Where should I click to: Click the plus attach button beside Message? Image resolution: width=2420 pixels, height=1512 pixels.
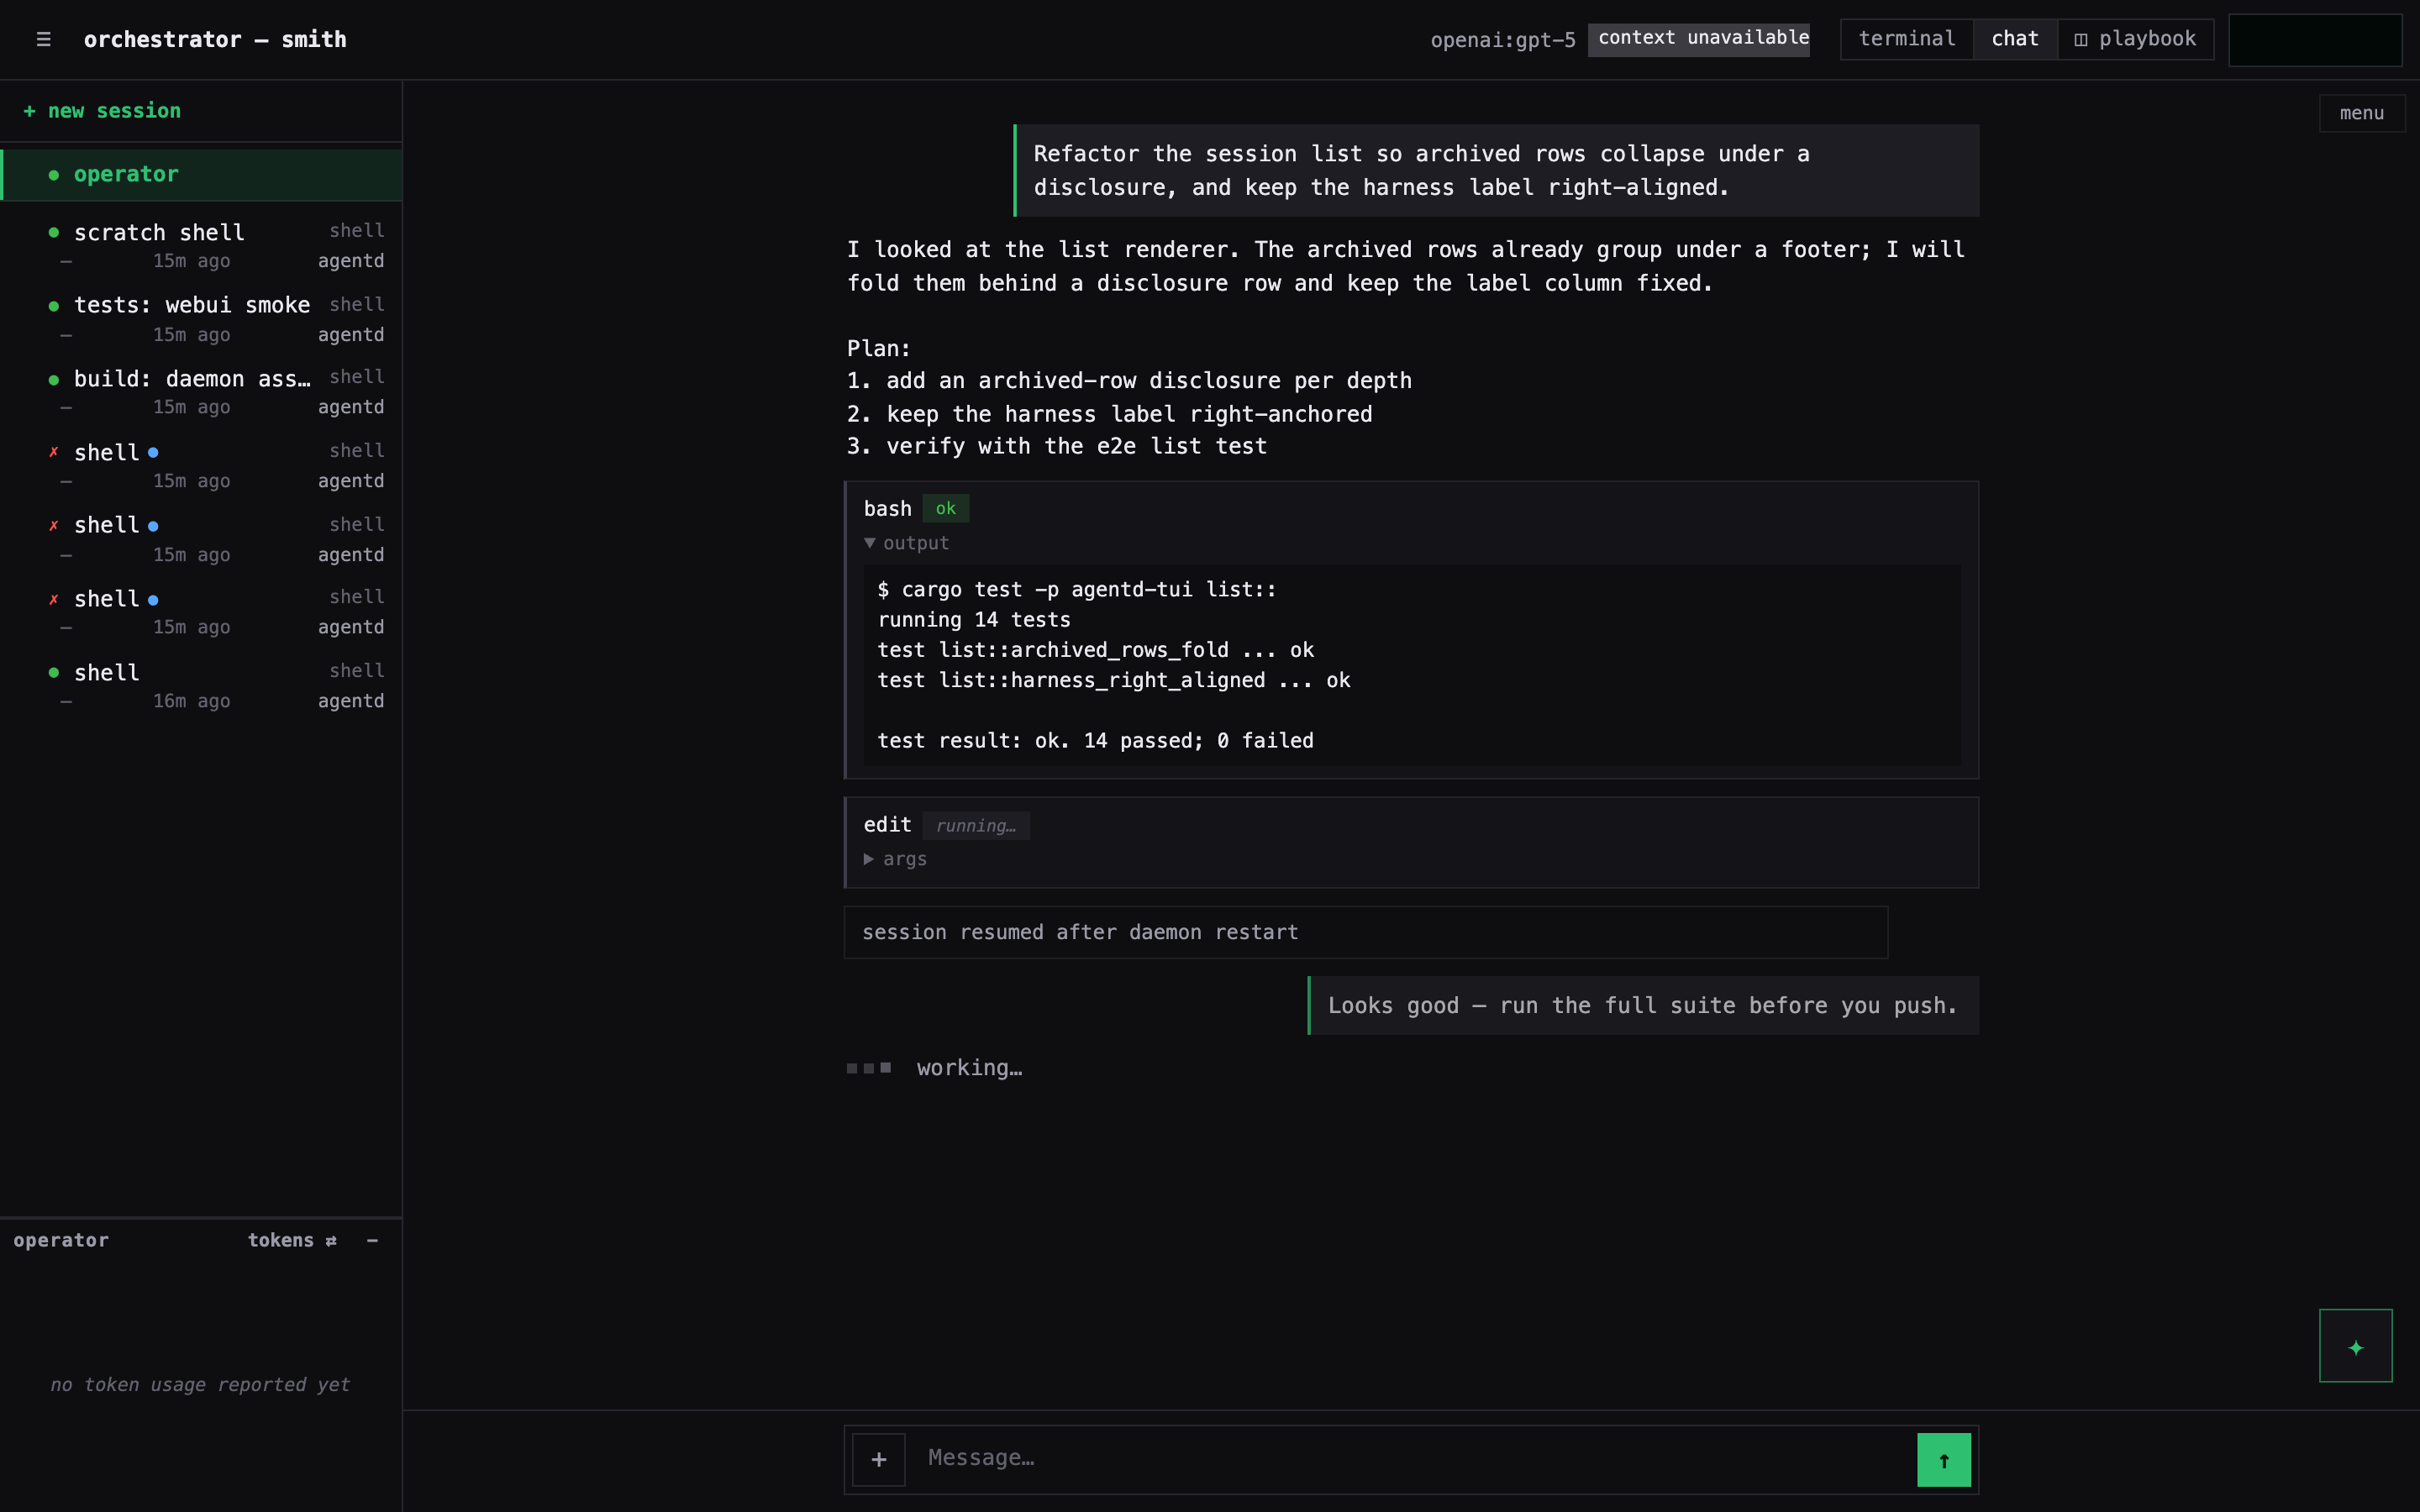pos(878,1460)
